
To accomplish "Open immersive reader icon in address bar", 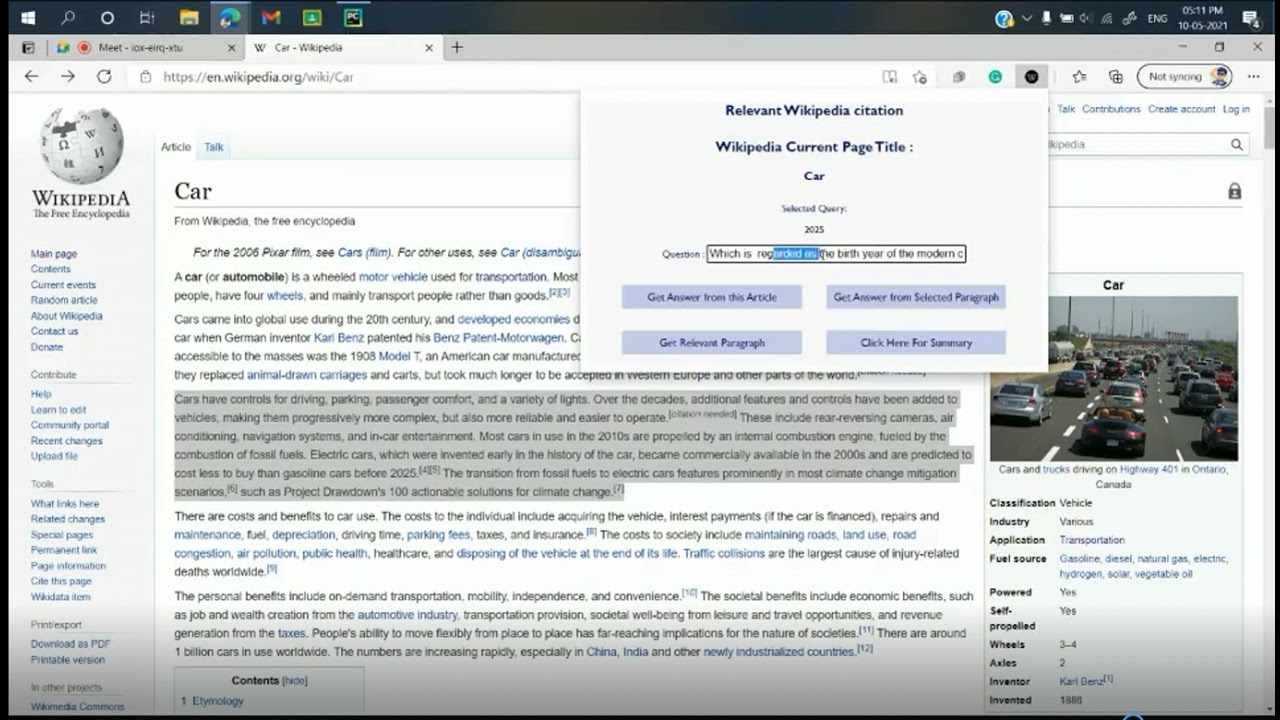I will [889, 76].
